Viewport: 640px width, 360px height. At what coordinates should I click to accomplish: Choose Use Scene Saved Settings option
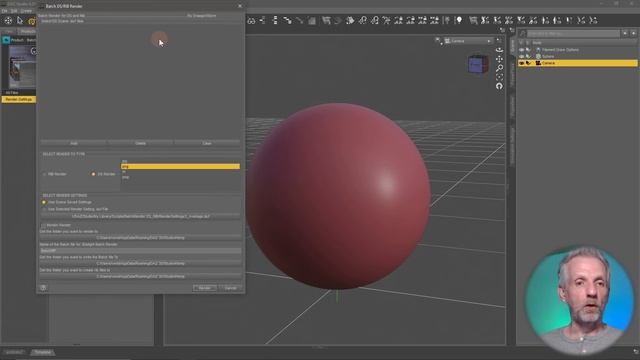44,202
